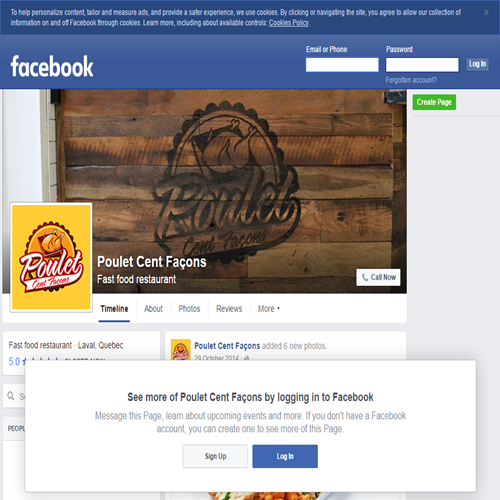500x500 pixels.
Task: Open the About tab
Action: pos(153,309)
